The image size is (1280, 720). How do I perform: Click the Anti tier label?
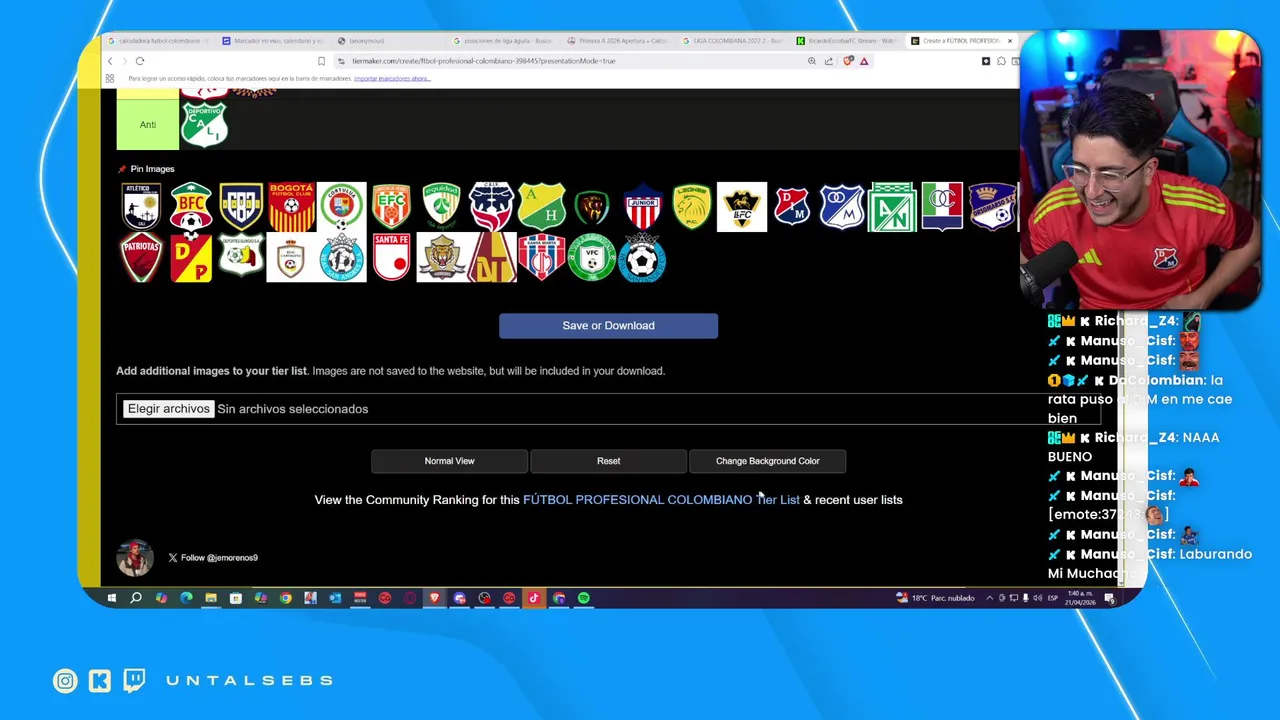coord(148,124)
